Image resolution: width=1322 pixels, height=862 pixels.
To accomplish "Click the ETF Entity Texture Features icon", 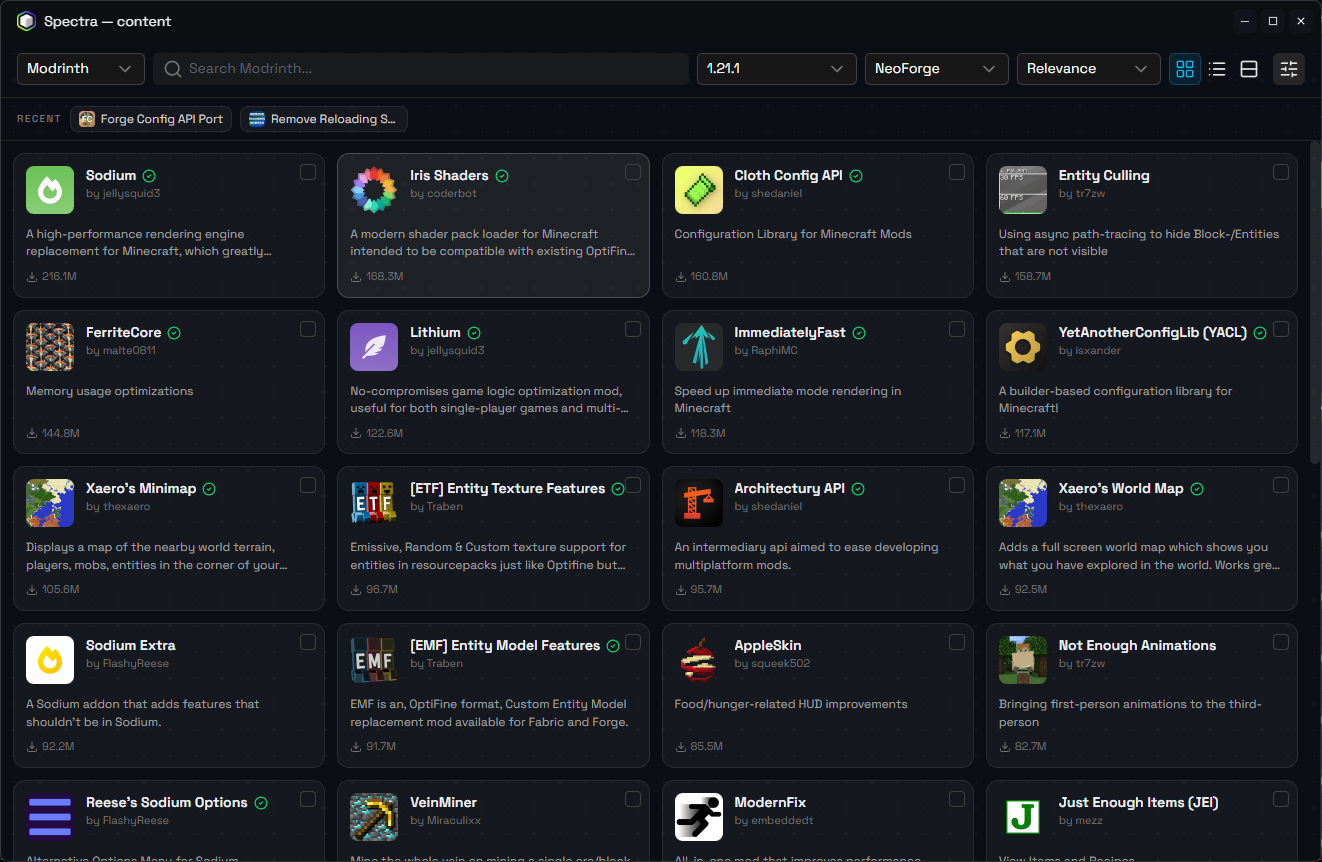I will pyautogui.click(x=374, y=503).
